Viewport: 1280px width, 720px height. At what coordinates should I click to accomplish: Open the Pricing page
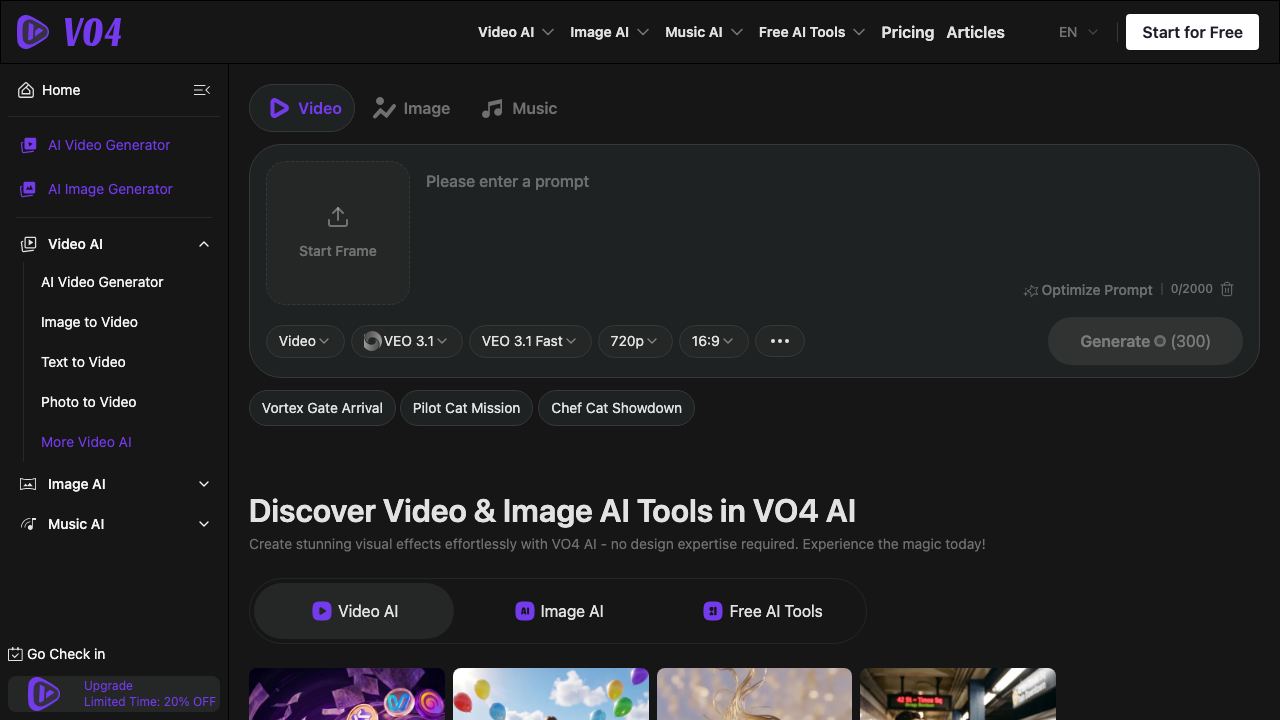pyautogui.click(x=908, y=32)
